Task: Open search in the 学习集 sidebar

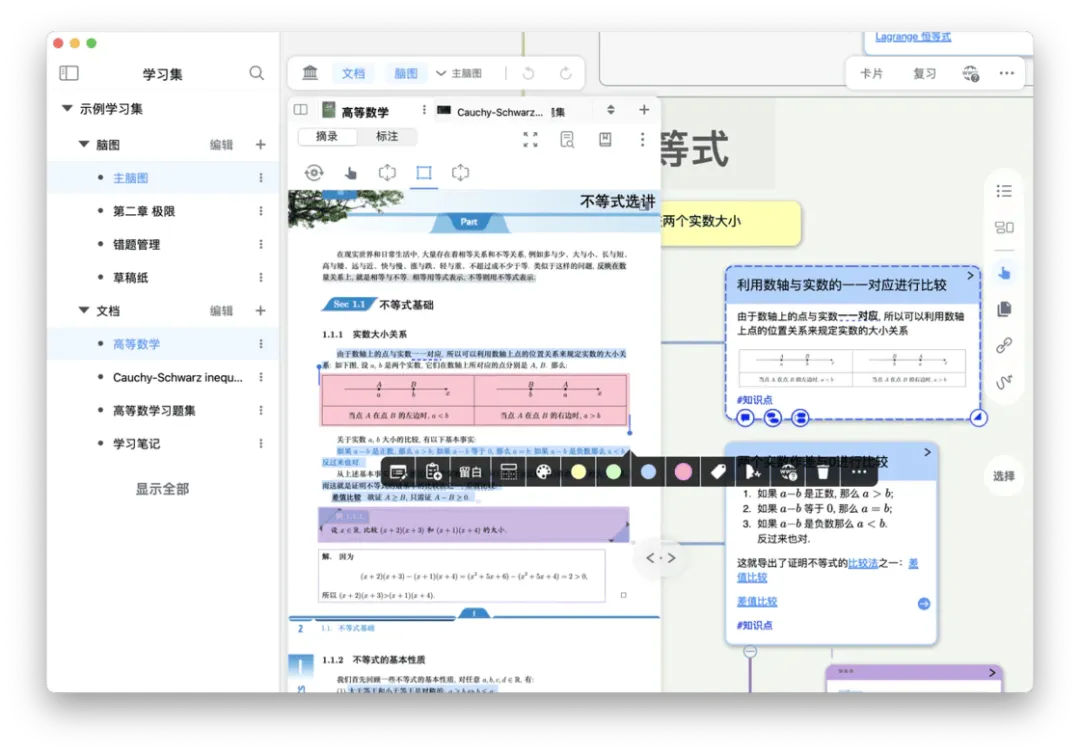Action: [256, 73]
